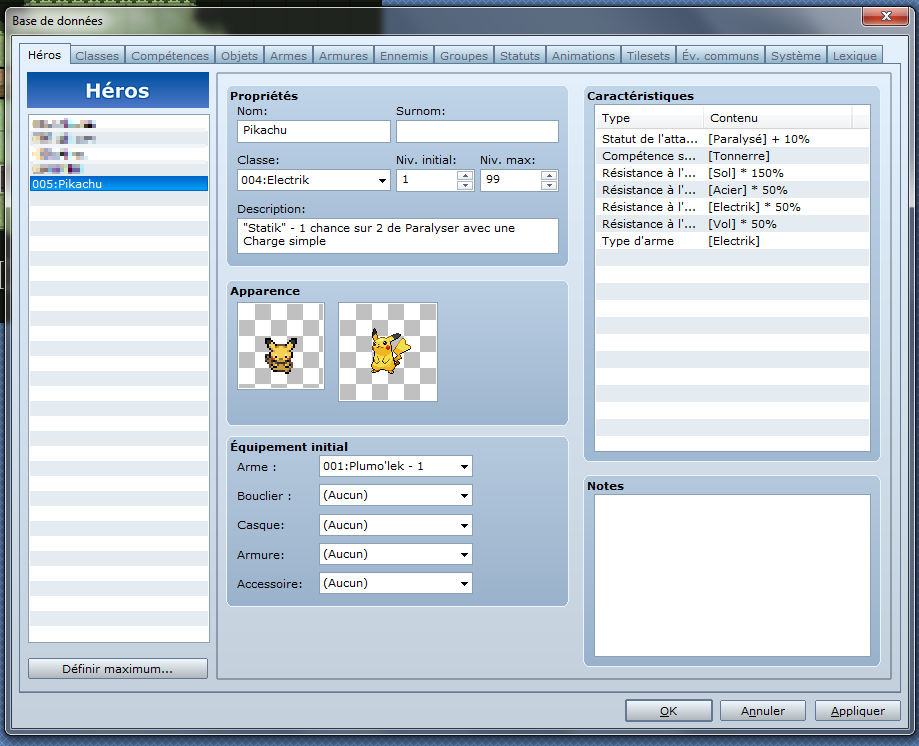Increase the Niv. initial value with up arrow
This screenshot has width=919, height=746.
(x=464, y=175)
